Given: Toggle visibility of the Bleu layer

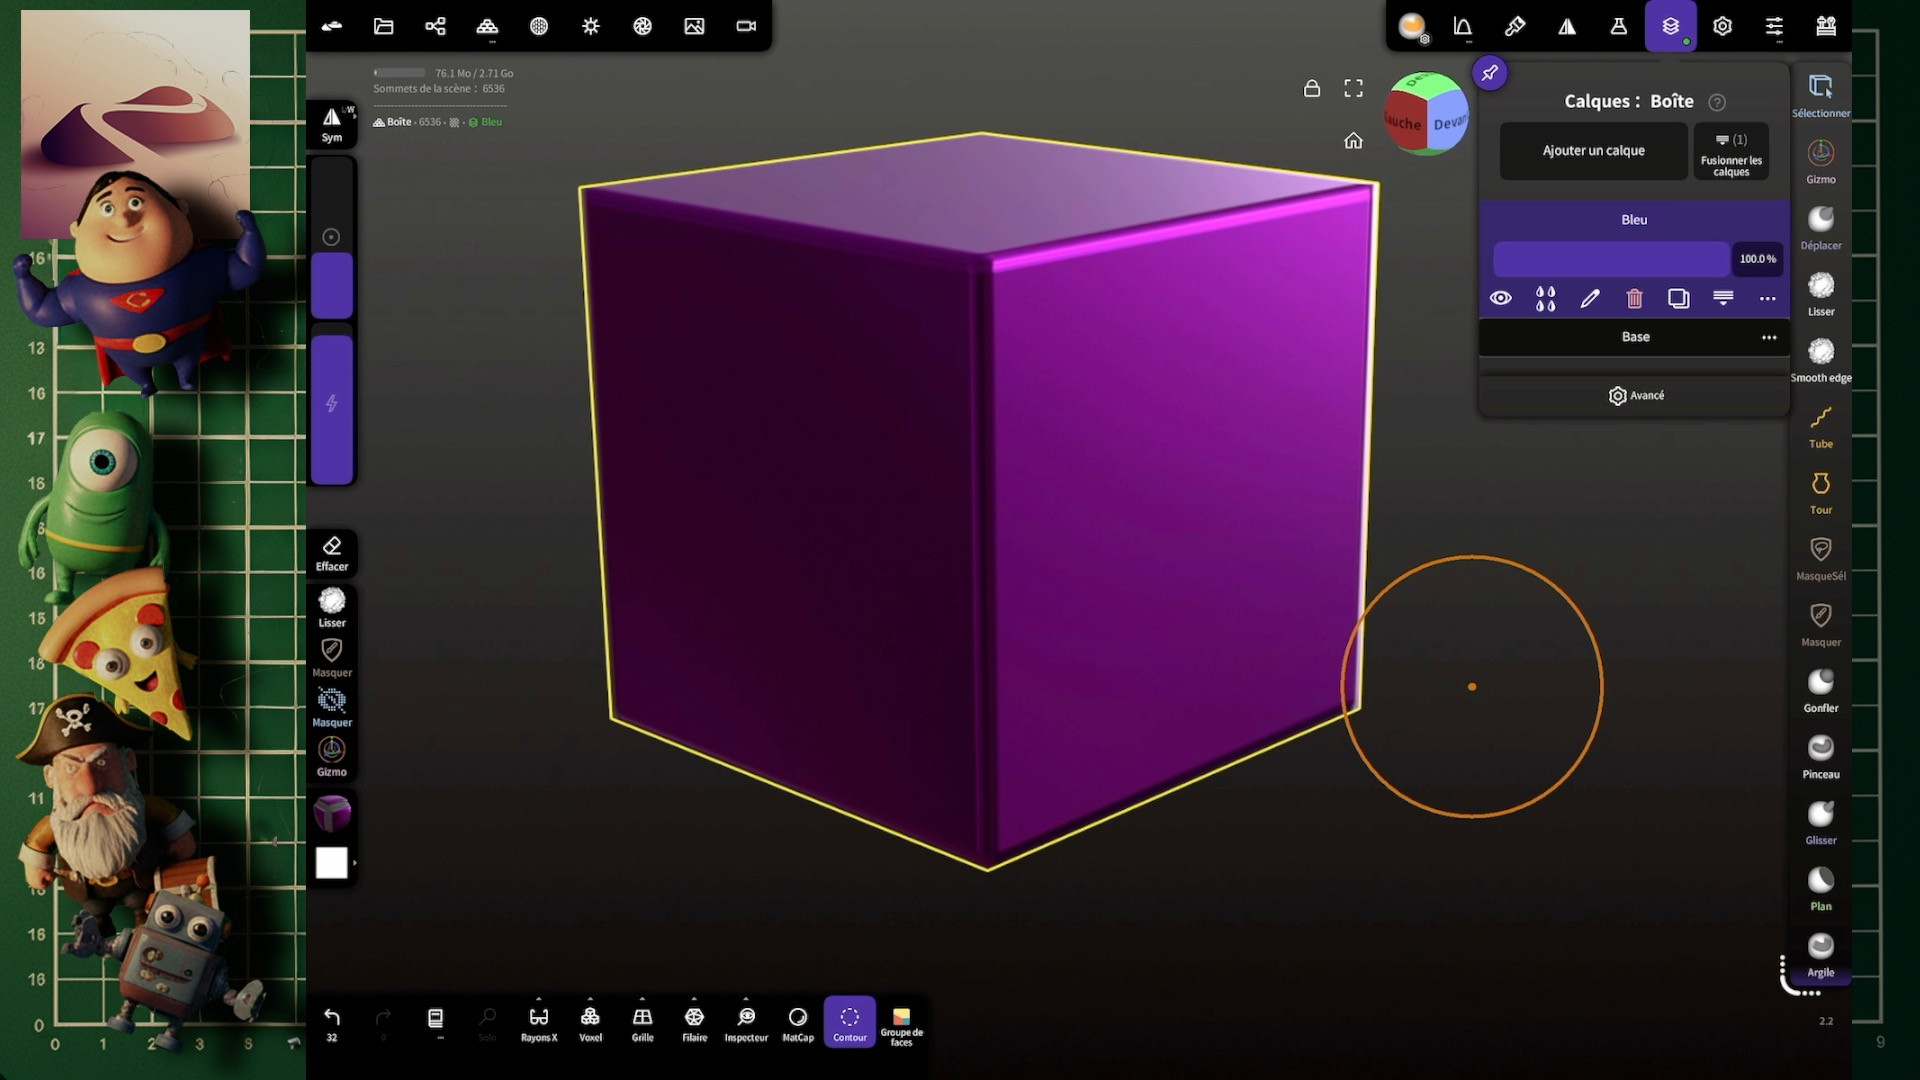Looking at the screenshot, I should click(x=1500, y=298).
